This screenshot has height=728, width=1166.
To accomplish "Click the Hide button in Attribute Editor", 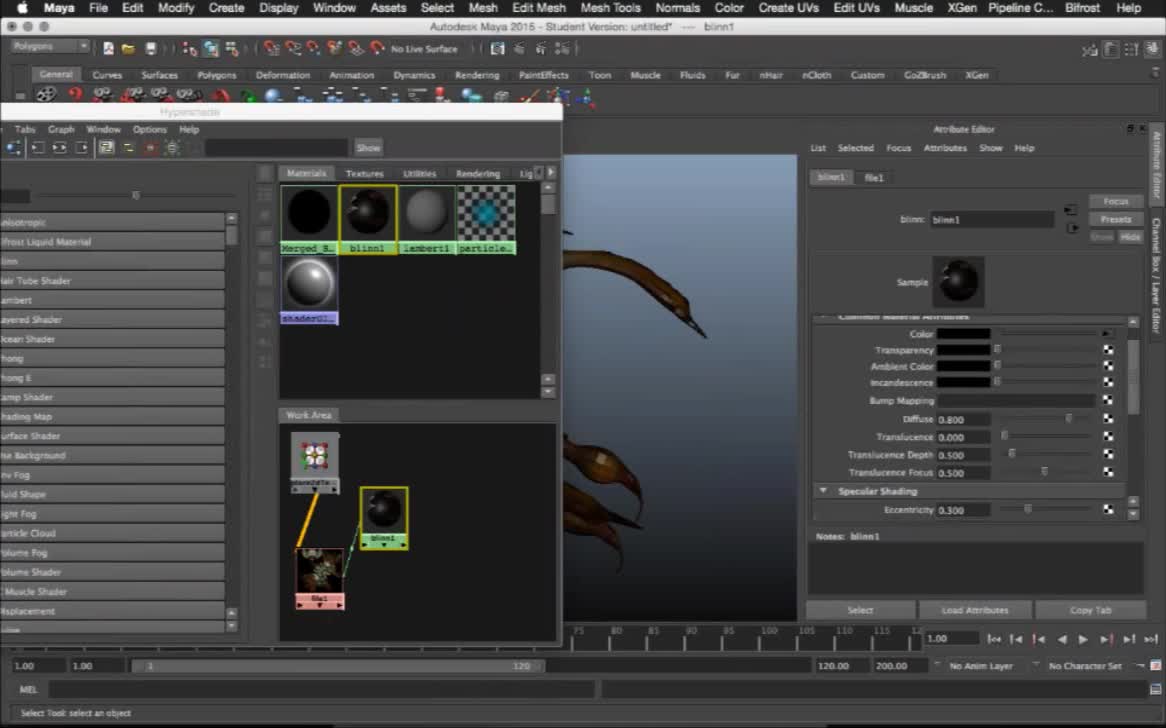I will click(x=1130, y=236).
